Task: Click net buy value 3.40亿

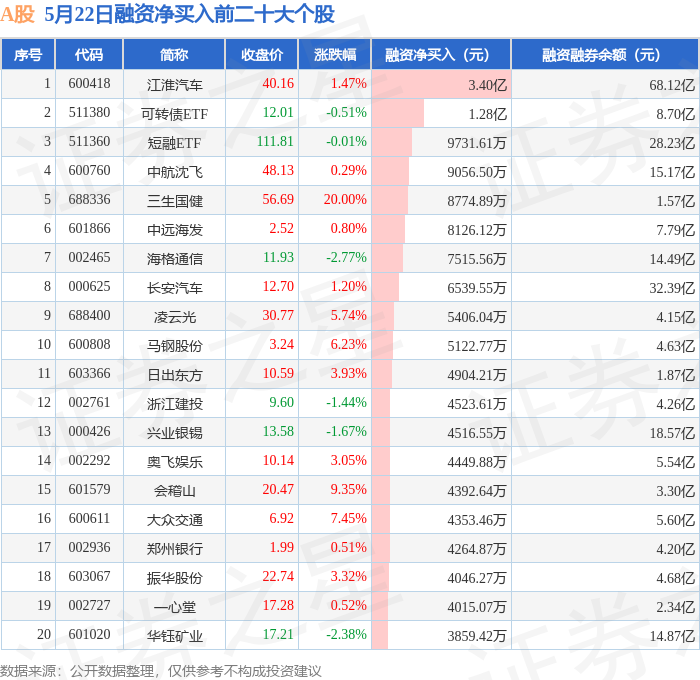Action: tap(487, 84)
